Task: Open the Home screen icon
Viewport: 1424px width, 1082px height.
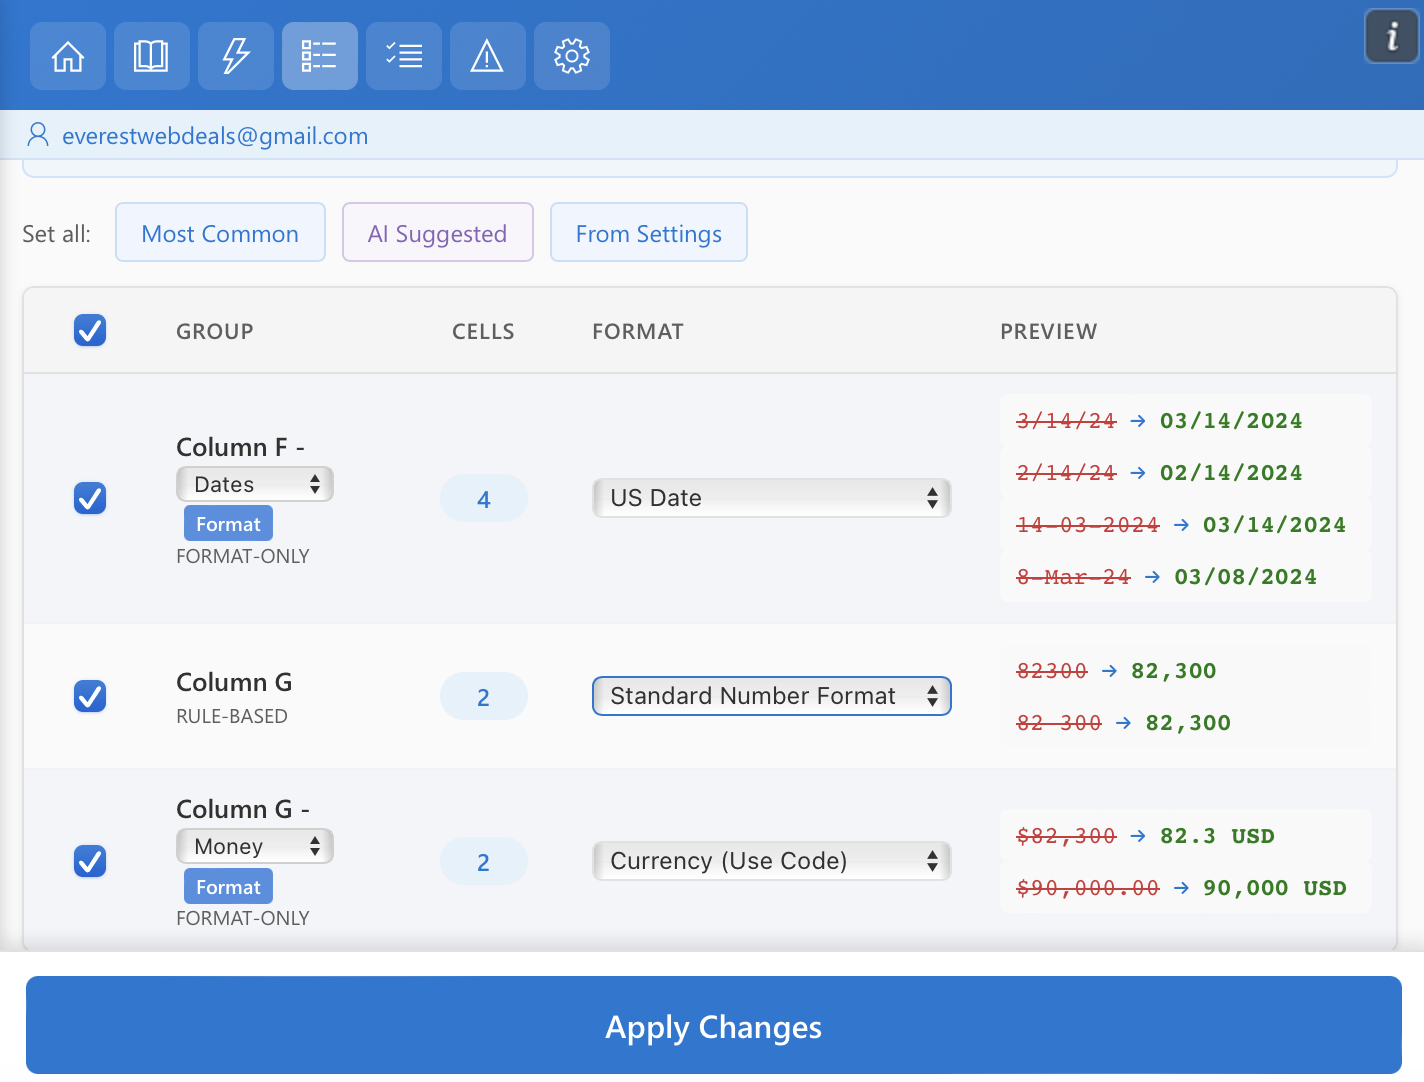Action: click(x=67, y=56)
